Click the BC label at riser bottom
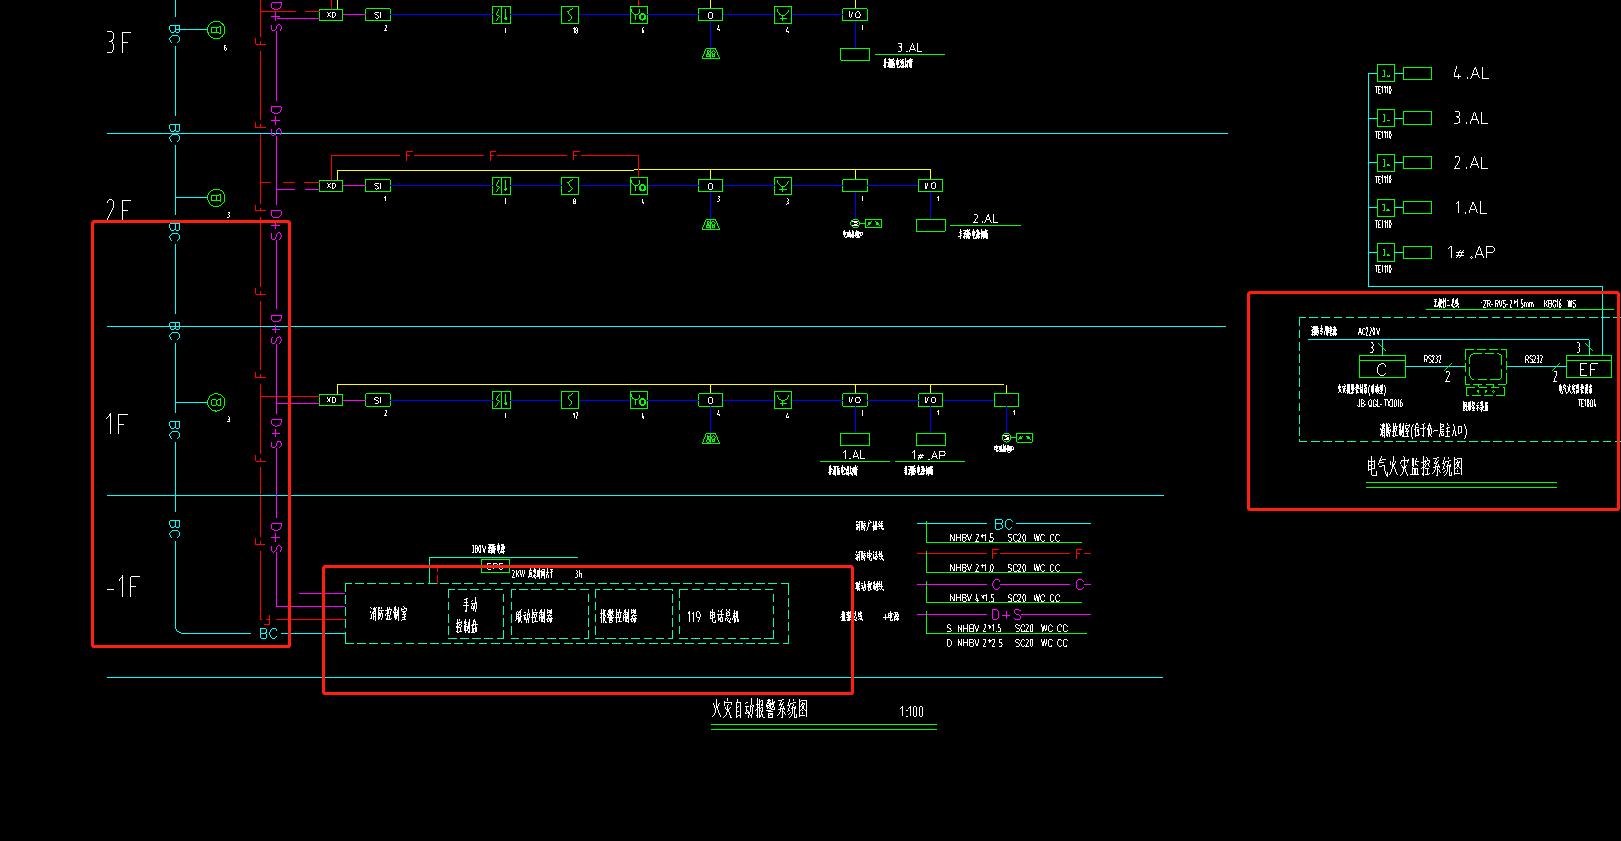Viewport: 1621px width, 841px height. click(x=268, y=634)
